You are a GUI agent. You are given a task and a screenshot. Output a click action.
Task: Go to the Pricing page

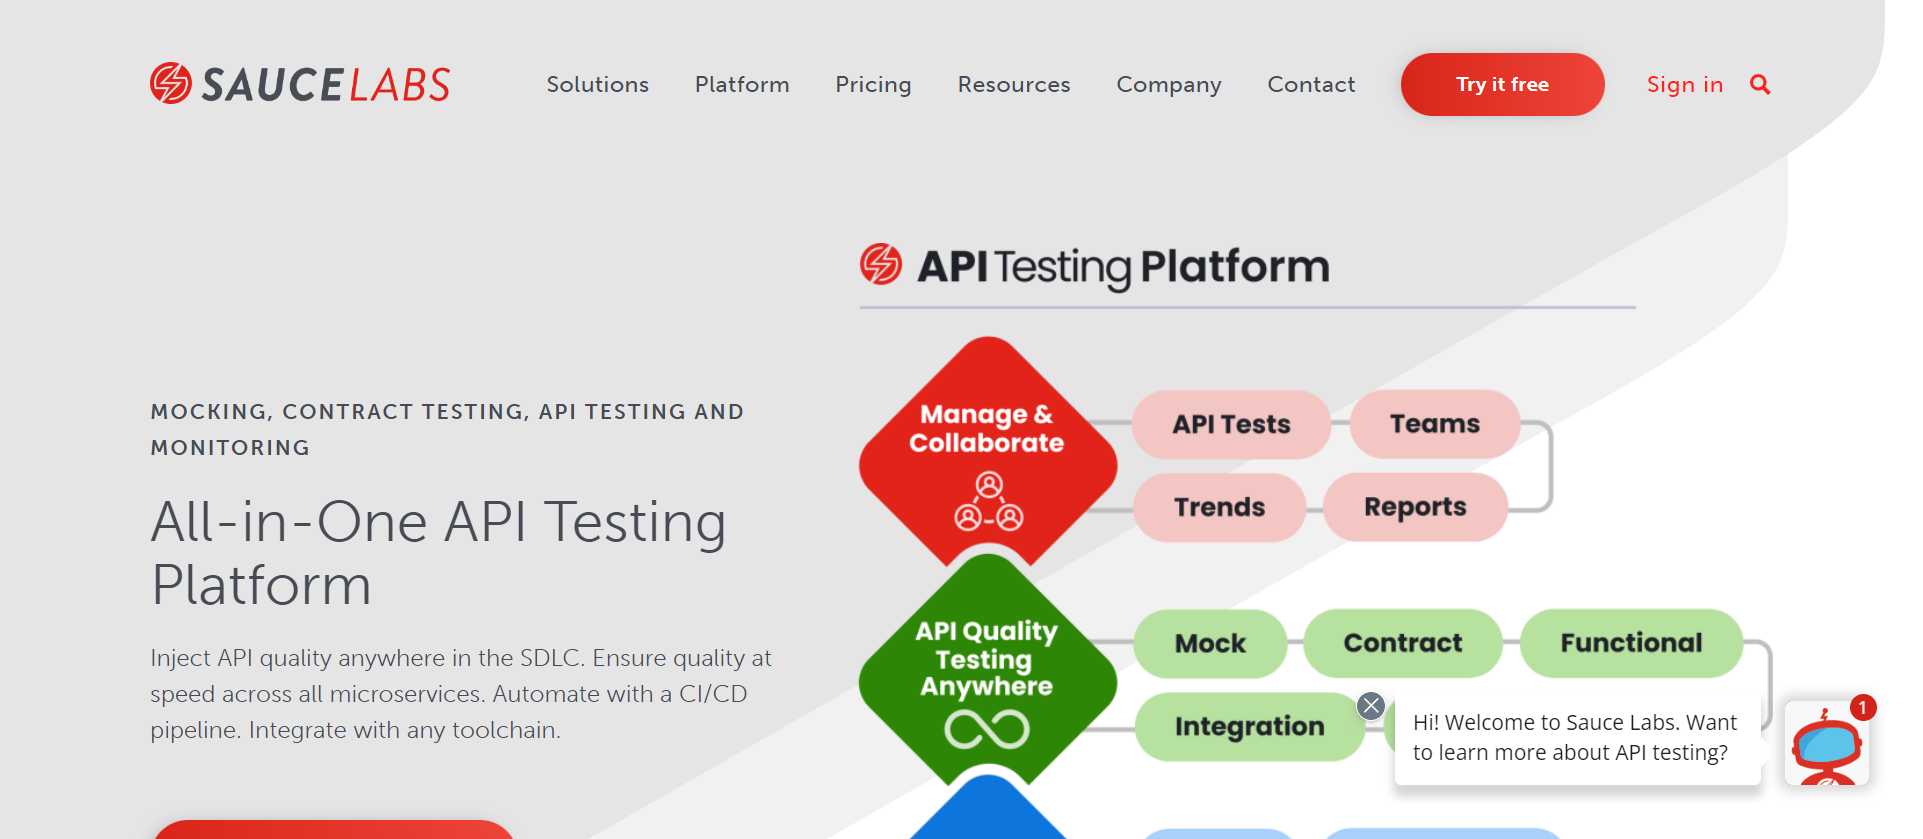tap(873, 85)
